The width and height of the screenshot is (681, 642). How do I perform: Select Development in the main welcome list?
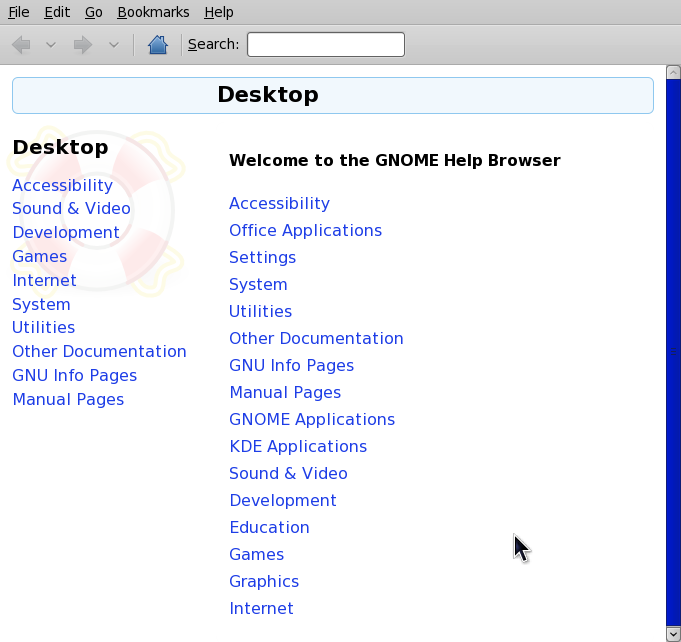coord(283,500)
